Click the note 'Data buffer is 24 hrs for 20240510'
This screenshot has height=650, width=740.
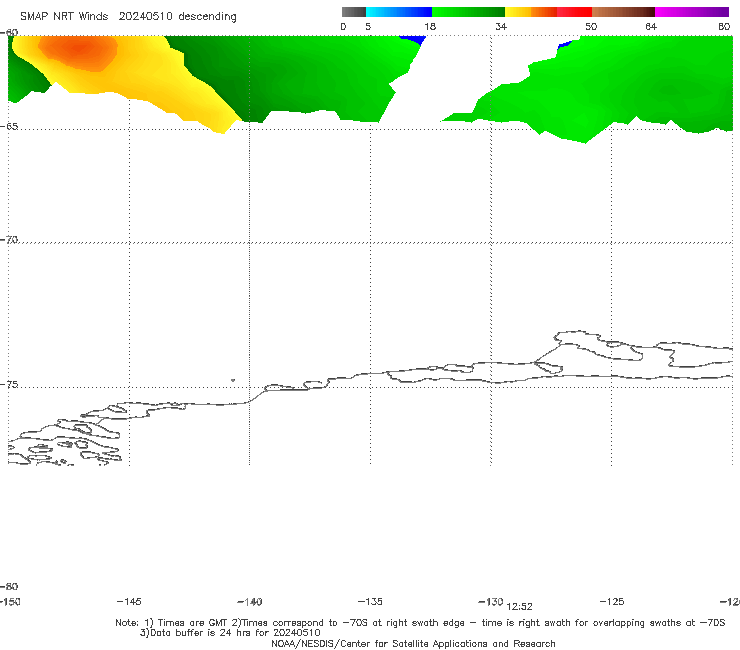[230, 633]
